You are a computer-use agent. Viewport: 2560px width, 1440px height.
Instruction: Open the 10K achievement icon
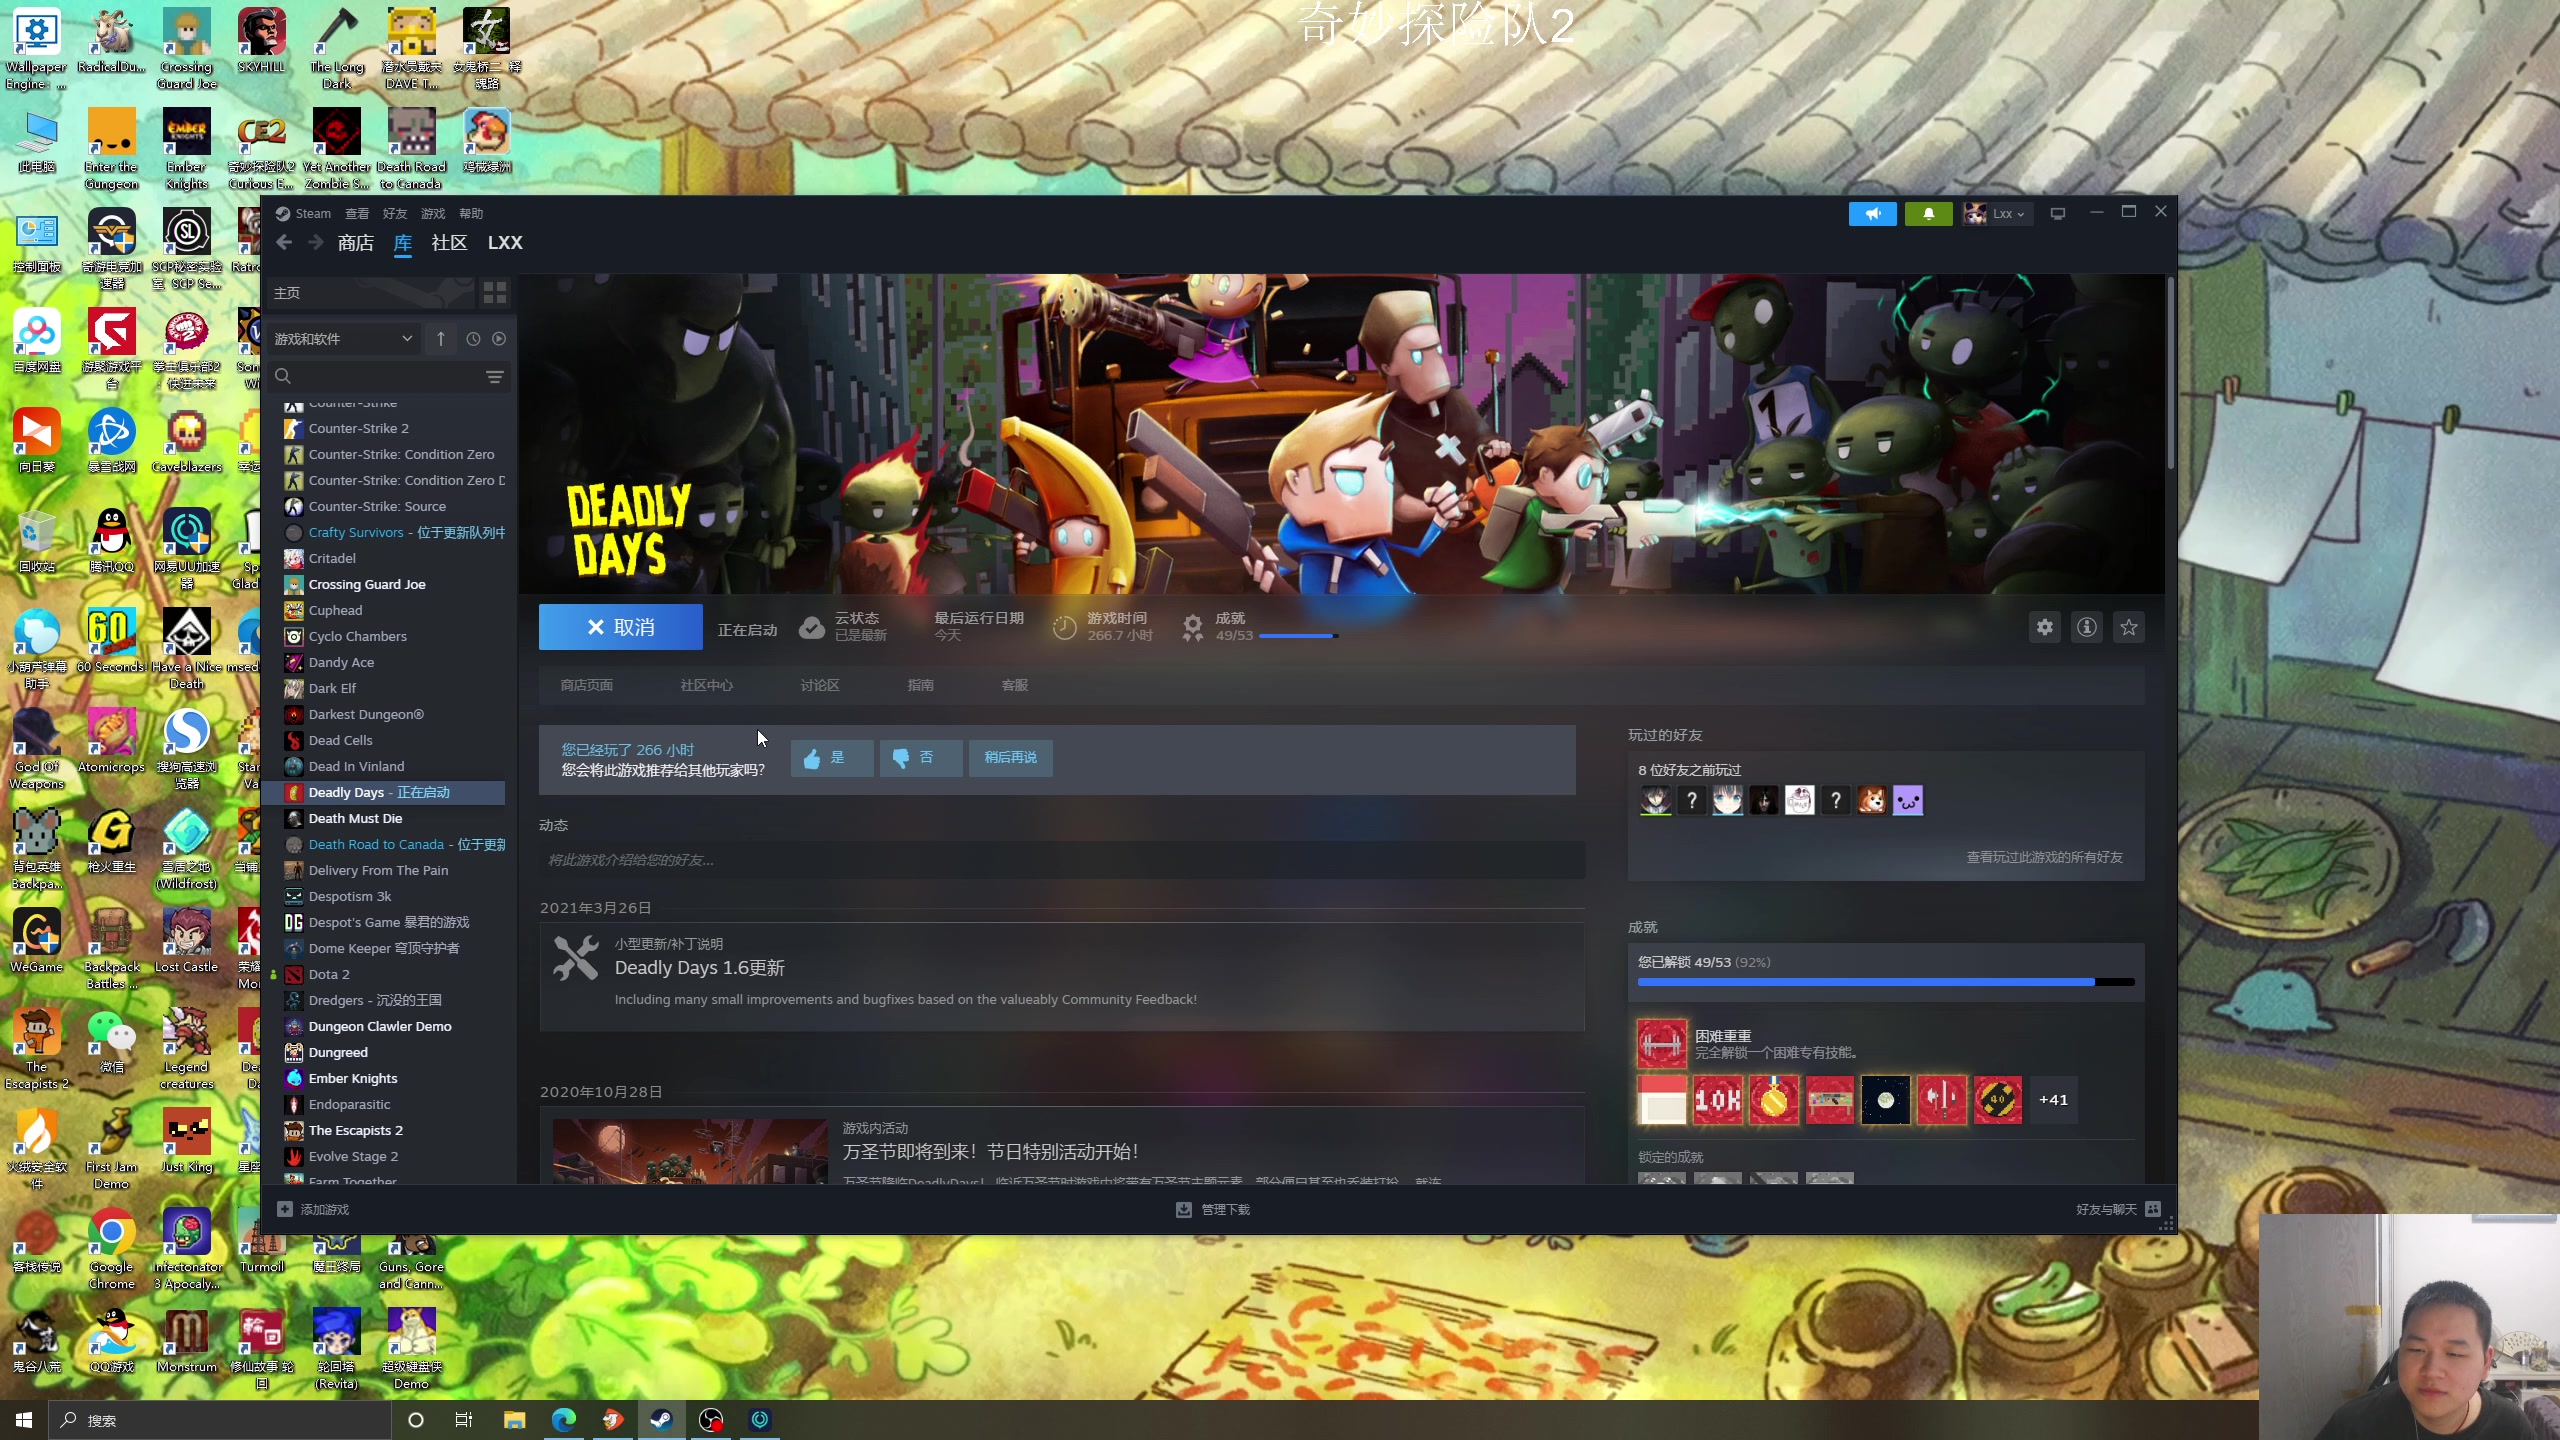click(1717, 1100)
